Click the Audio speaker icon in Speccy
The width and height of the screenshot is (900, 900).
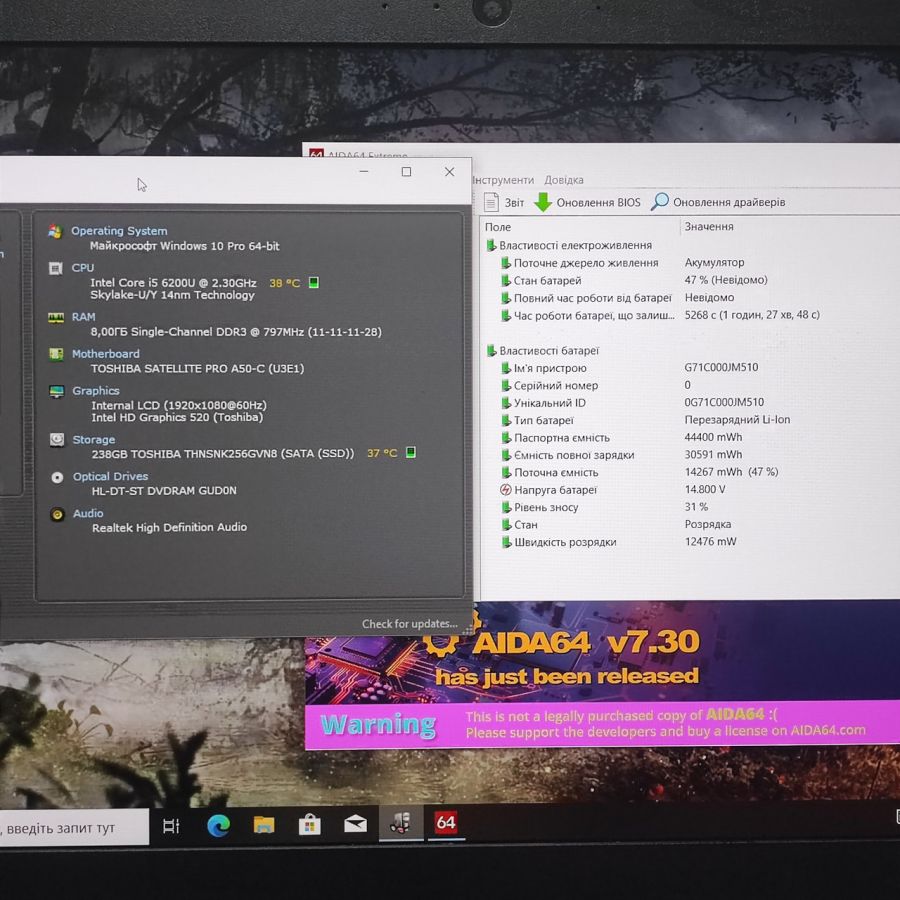(x=57, y=514)
